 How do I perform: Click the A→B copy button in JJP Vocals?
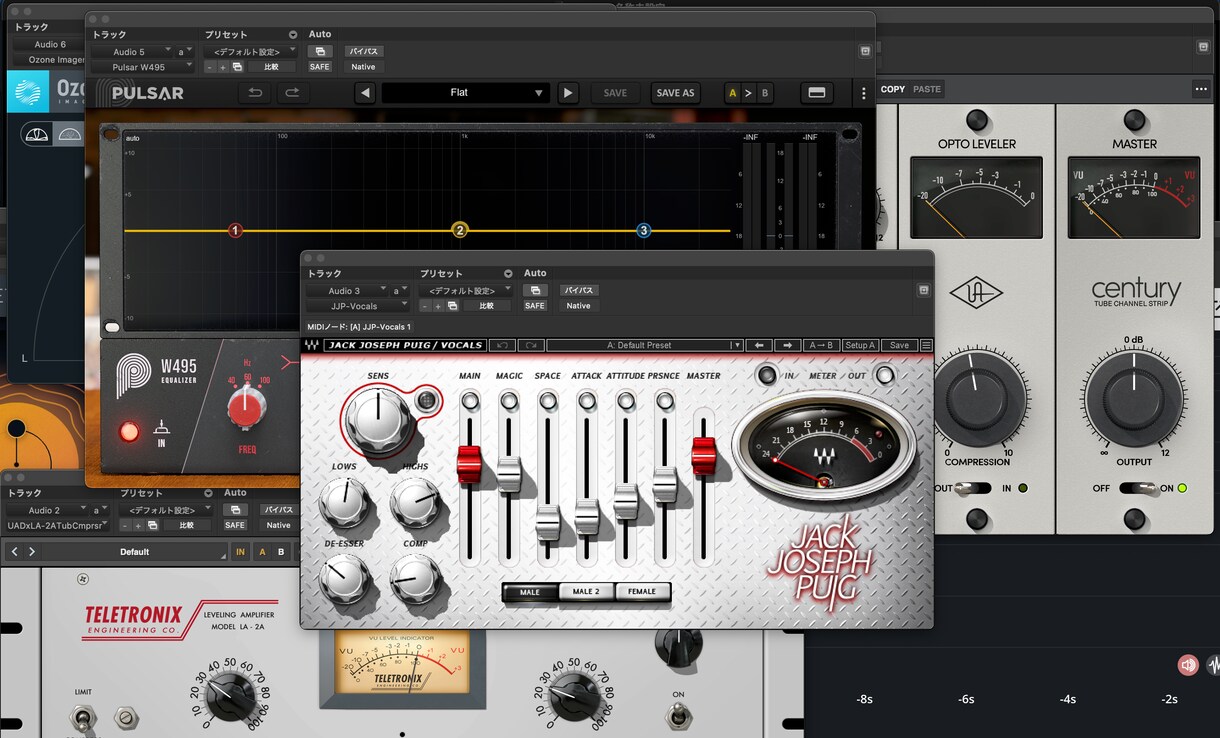click(821, 345)
